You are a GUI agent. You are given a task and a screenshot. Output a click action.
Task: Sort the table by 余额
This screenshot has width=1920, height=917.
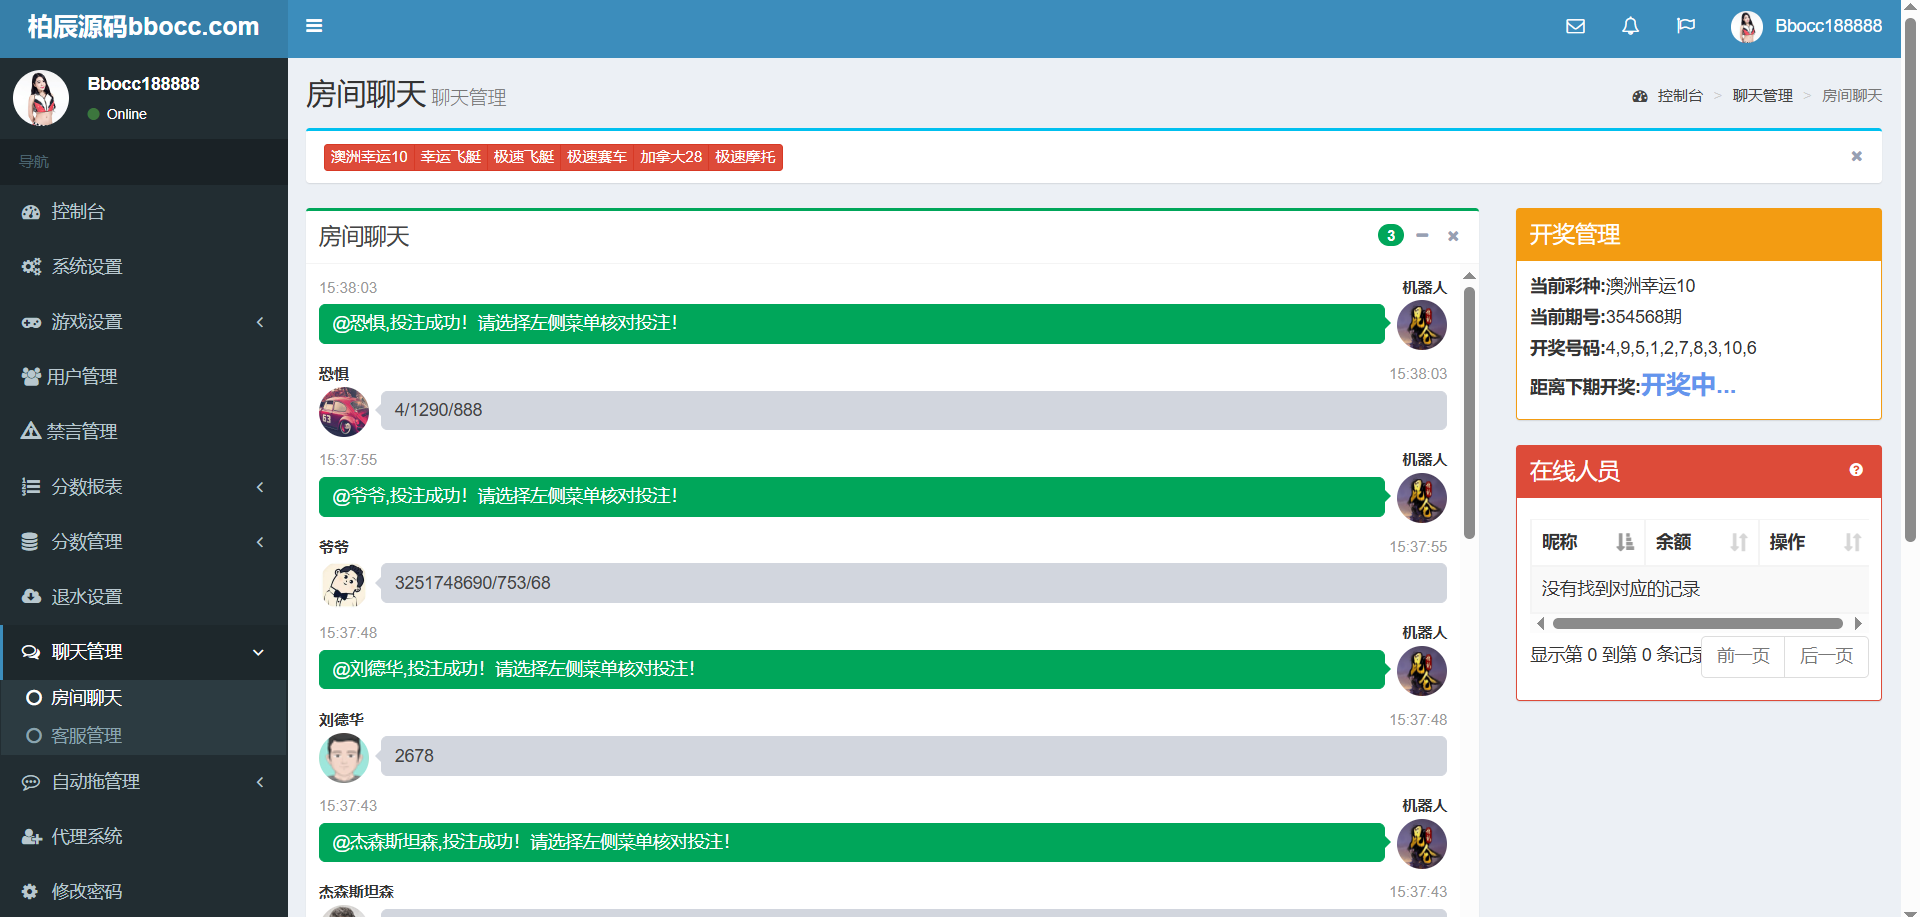1701,542
